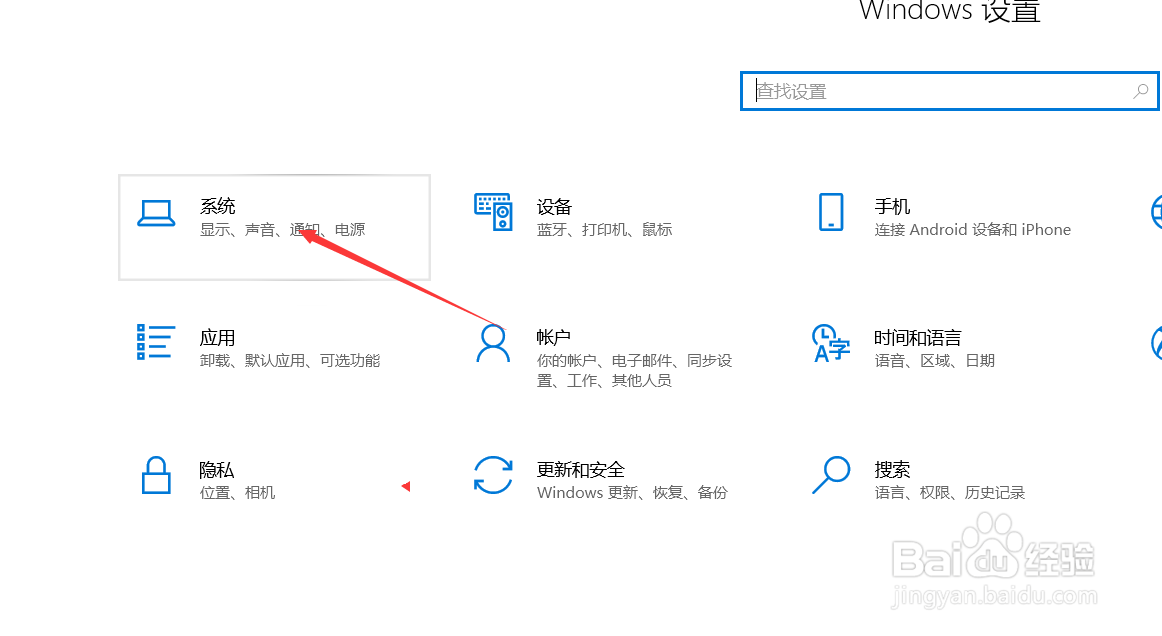Open the 时间和语言 settings icon
Viewport: 1162px width, 636px height.
(x=831, y=344)
